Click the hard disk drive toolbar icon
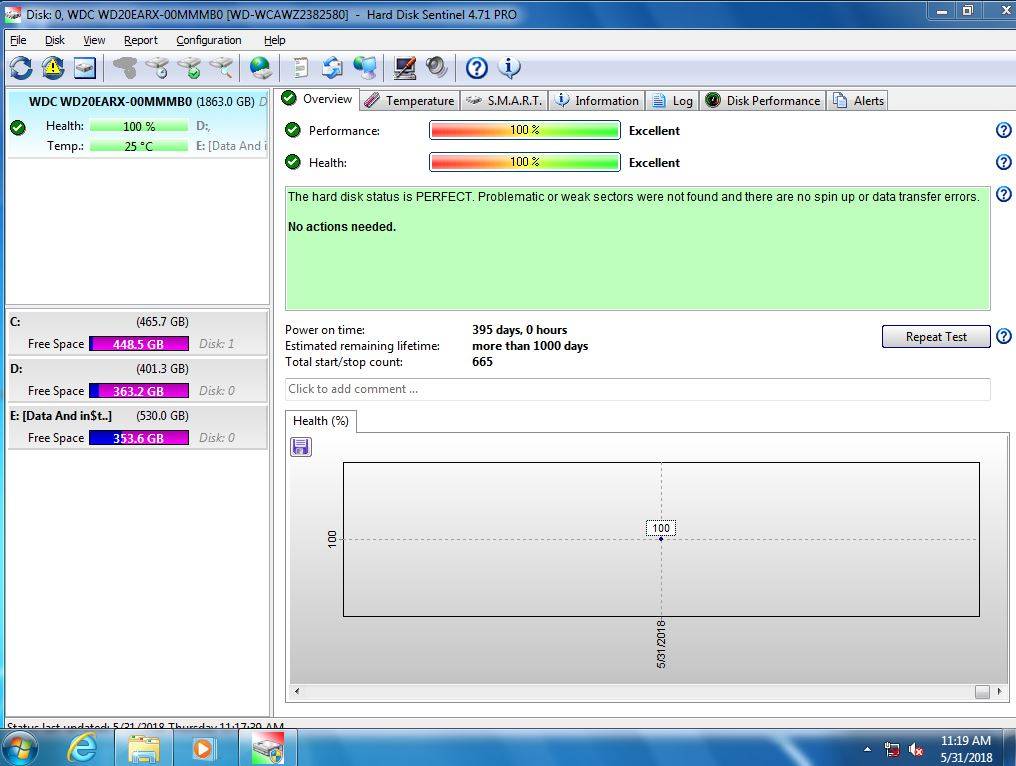 [x=85, y=67]
